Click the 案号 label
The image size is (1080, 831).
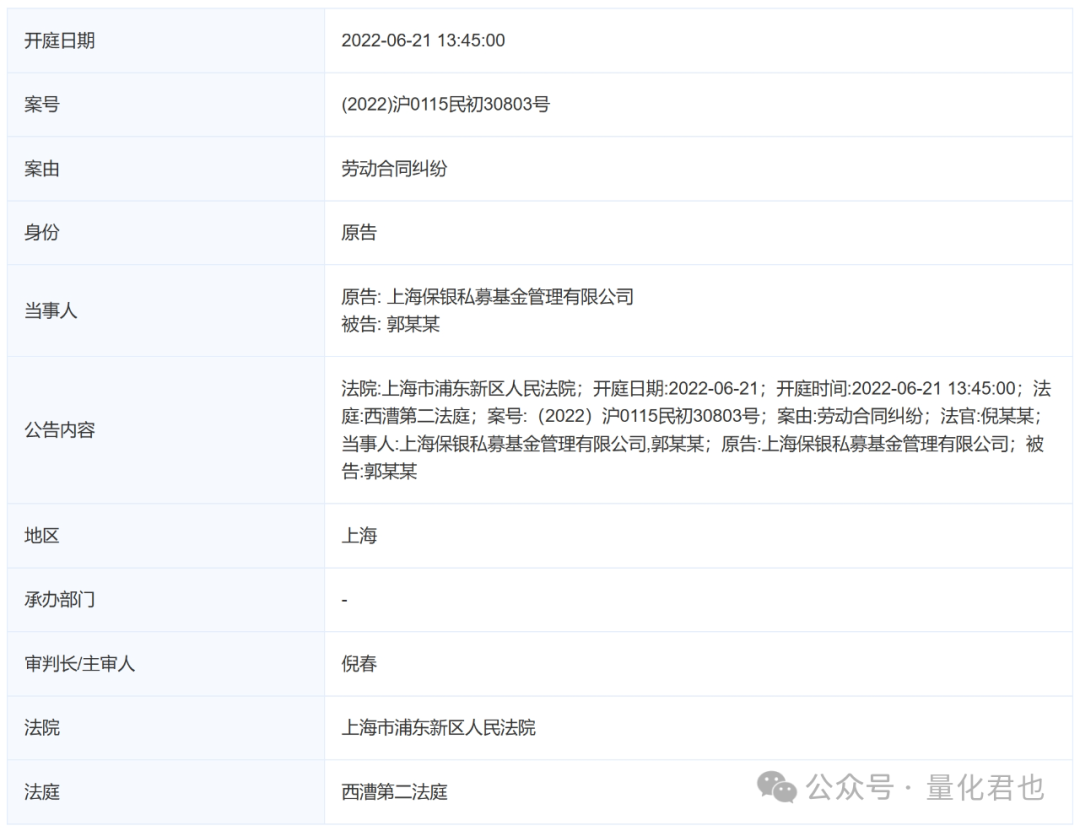point(42,105)
